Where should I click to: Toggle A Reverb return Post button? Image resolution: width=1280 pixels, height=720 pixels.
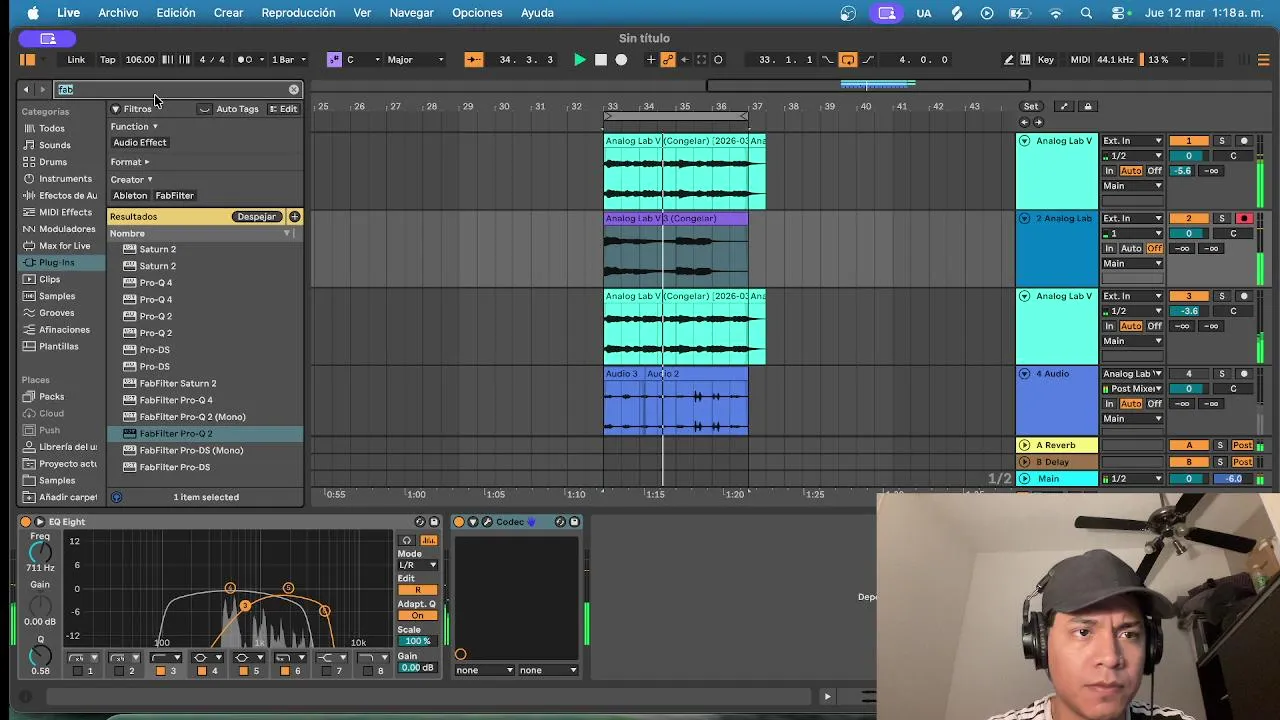pyautogui.click(x=1243, y=445)
